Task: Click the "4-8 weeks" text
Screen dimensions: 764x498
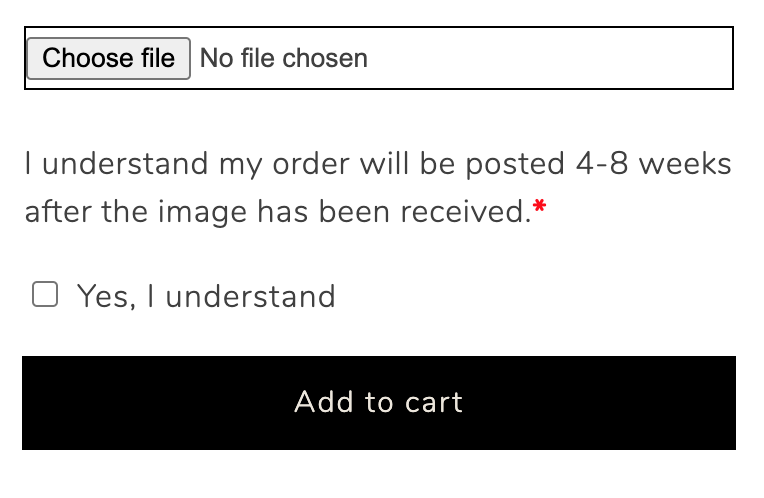Action: click(653, 163)
